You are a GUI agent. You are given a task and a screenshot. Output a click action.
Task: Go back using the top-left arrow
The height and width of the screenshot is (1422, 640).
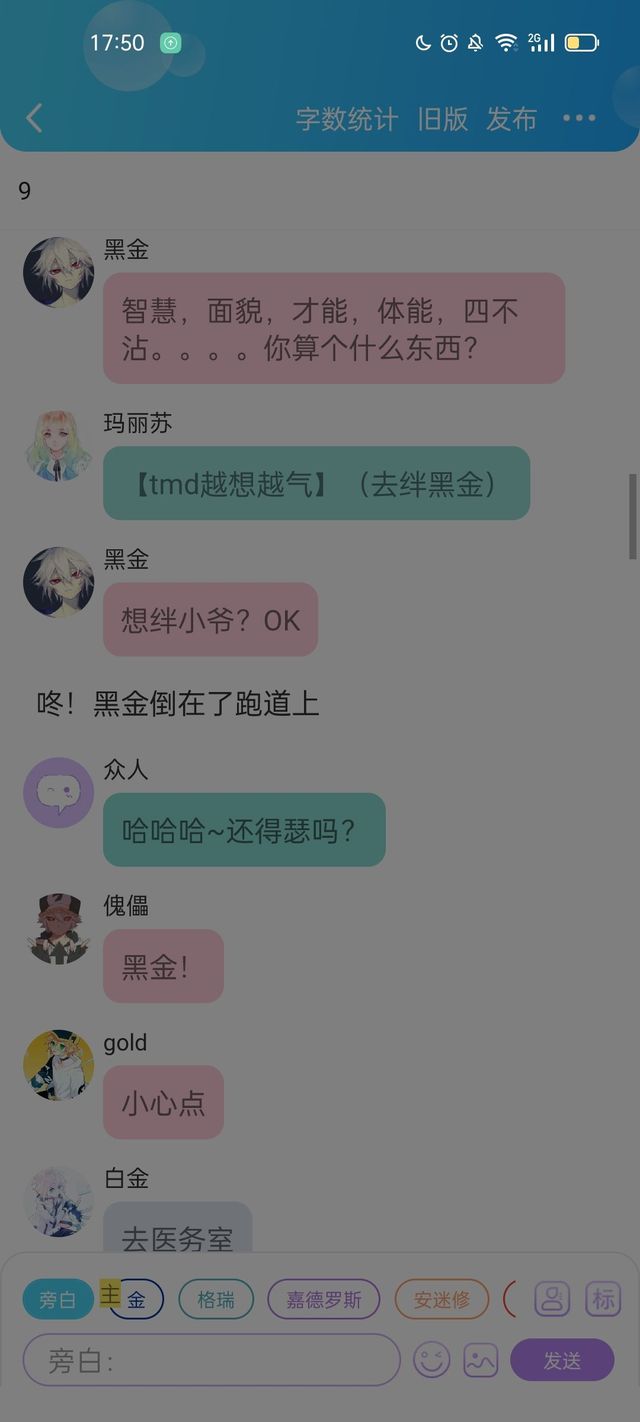[x=34, y=119]
